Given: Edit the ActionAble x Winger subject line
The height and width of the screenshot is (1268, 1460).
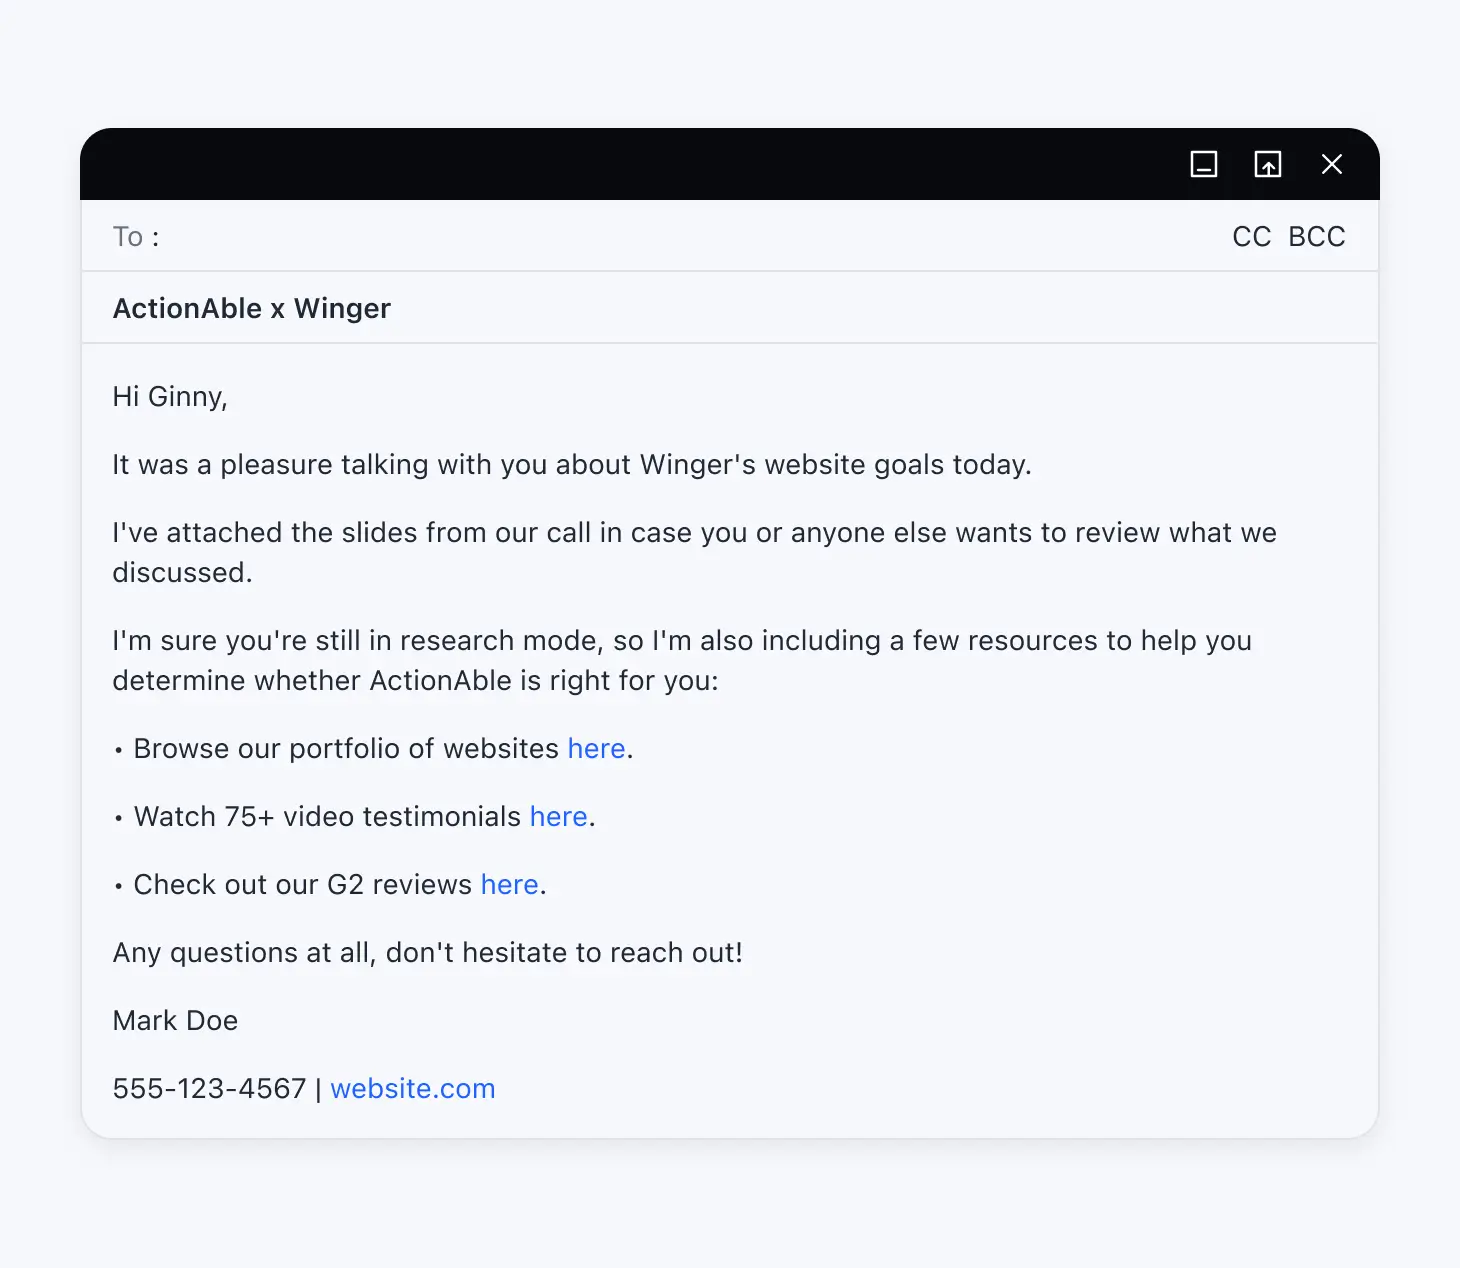Looking at the screenshot, I should tap(252, 308).
